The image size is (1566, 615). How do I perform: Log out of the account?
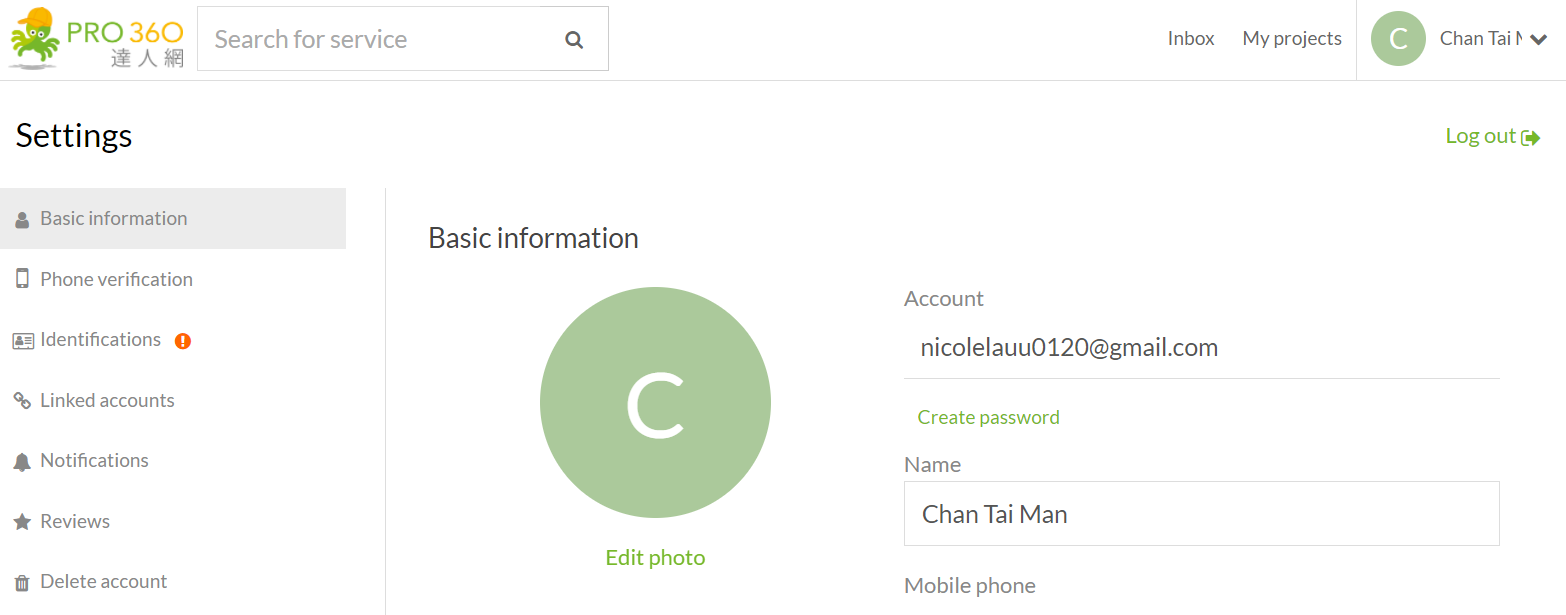point(1491,136)
